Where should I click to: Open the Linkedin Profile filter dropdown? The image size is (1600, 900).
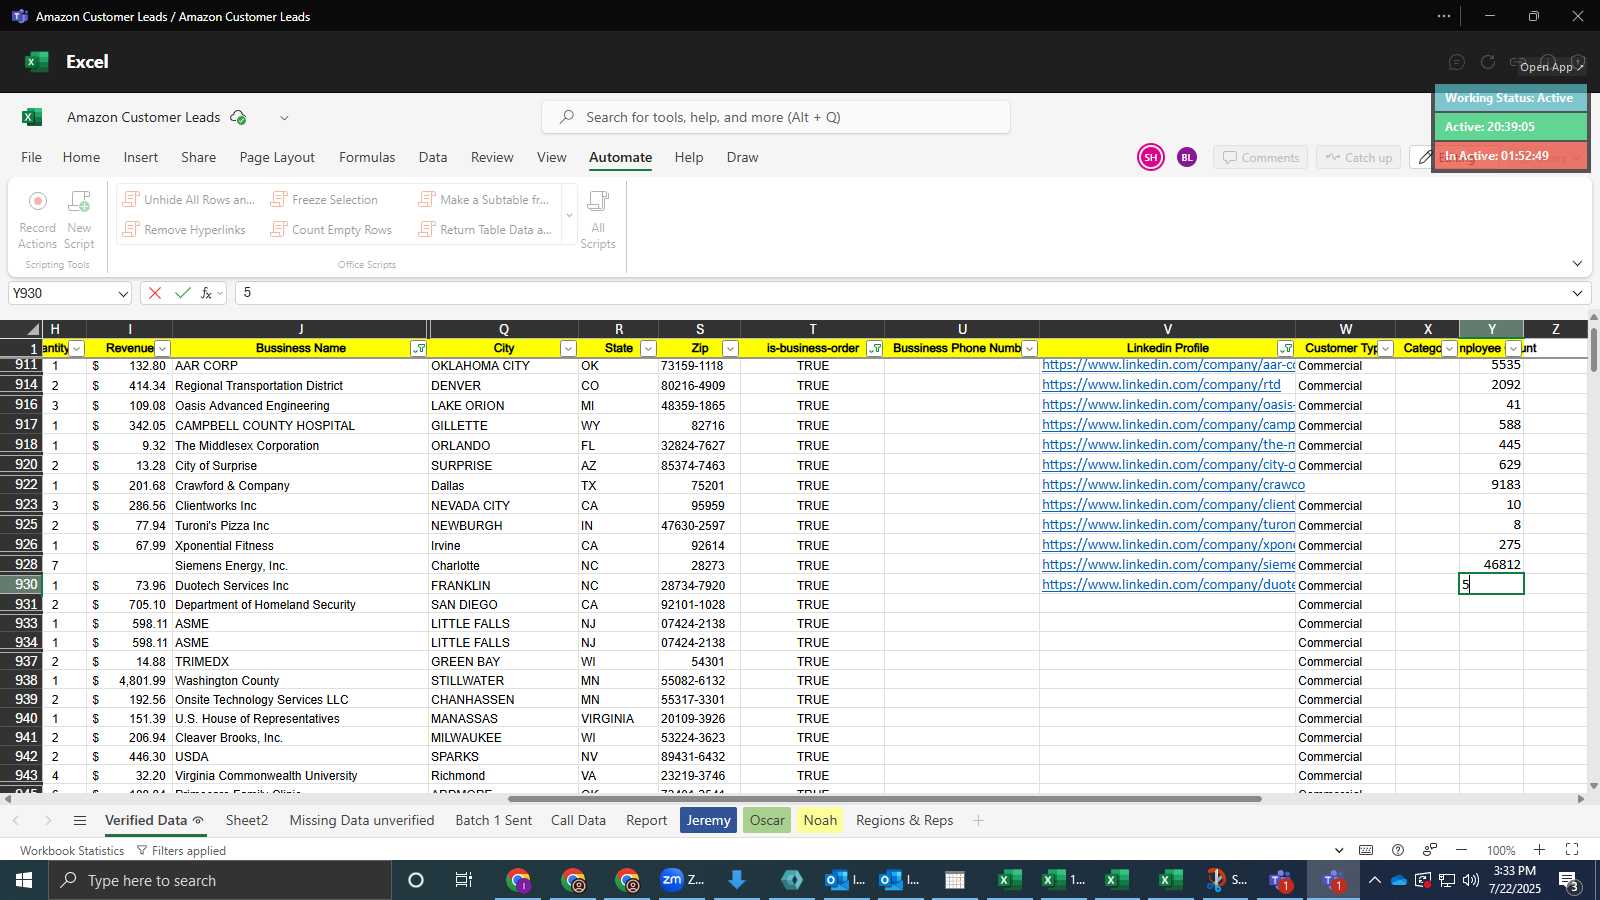coord(1285,348)
